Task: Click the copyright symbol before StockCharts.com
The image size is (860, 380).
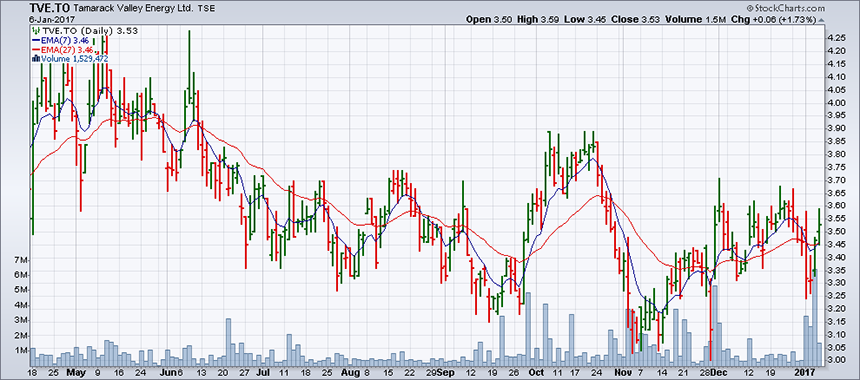Action: click(x=750, y=9)
